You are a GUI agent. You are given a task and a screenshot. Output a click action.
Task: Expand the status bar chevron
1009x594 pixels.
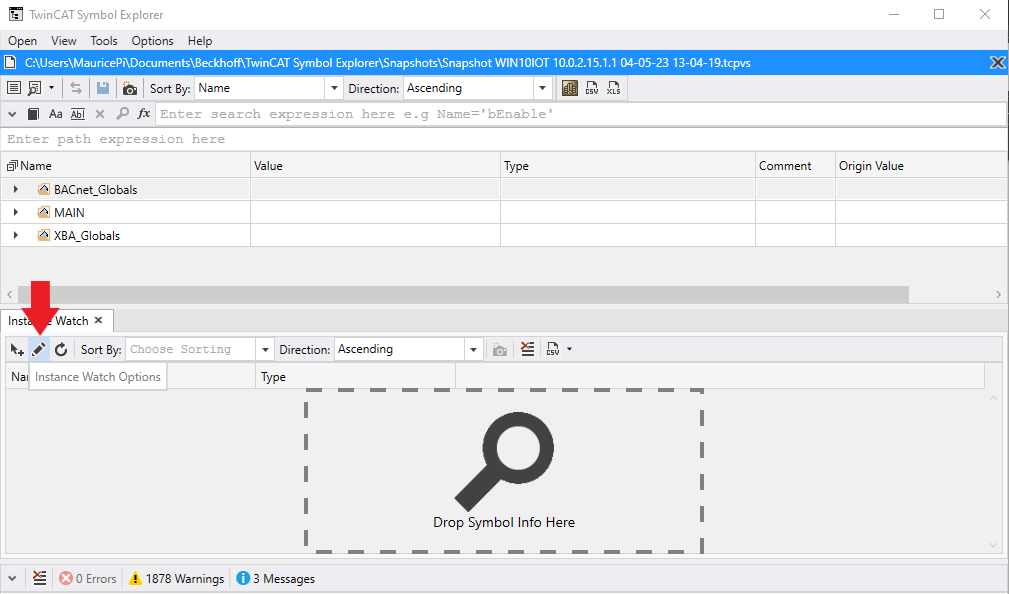pos(12,578)
